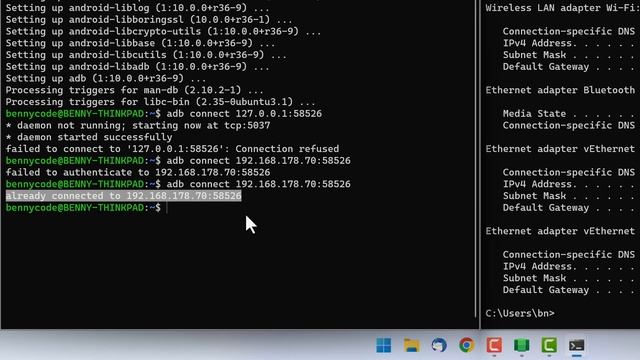Click 'daemon not running; starting now' line

point(138,125)
